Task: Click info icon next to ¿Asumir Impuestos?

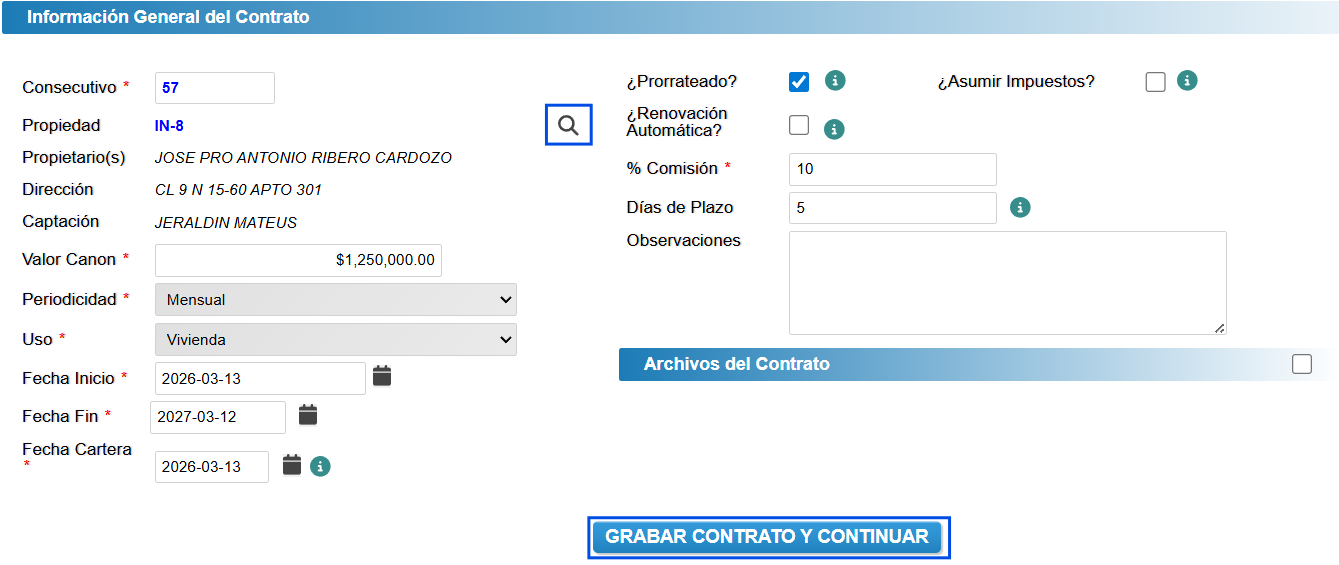Action: [x=1187, y=81]
